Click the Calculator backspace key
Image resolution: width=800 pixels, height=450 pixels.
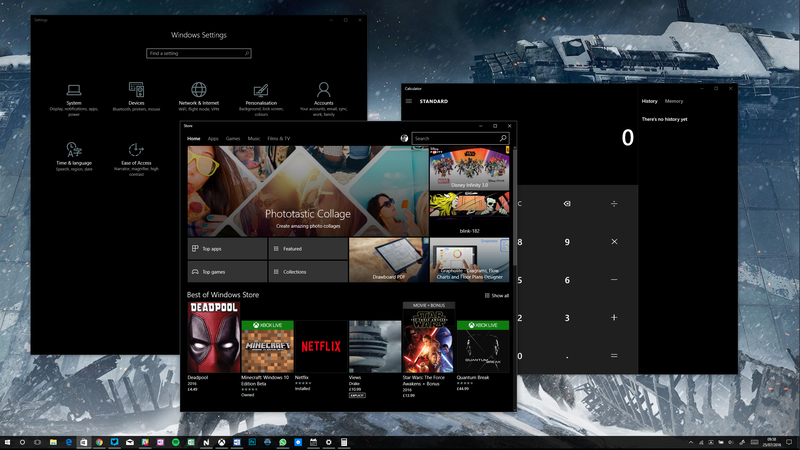[567, 204]
